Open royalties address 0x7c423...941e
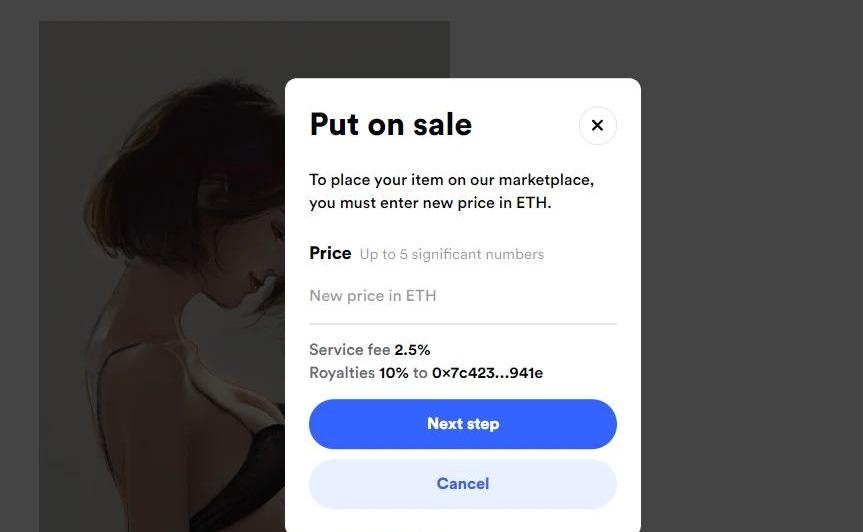 [487, 373]
